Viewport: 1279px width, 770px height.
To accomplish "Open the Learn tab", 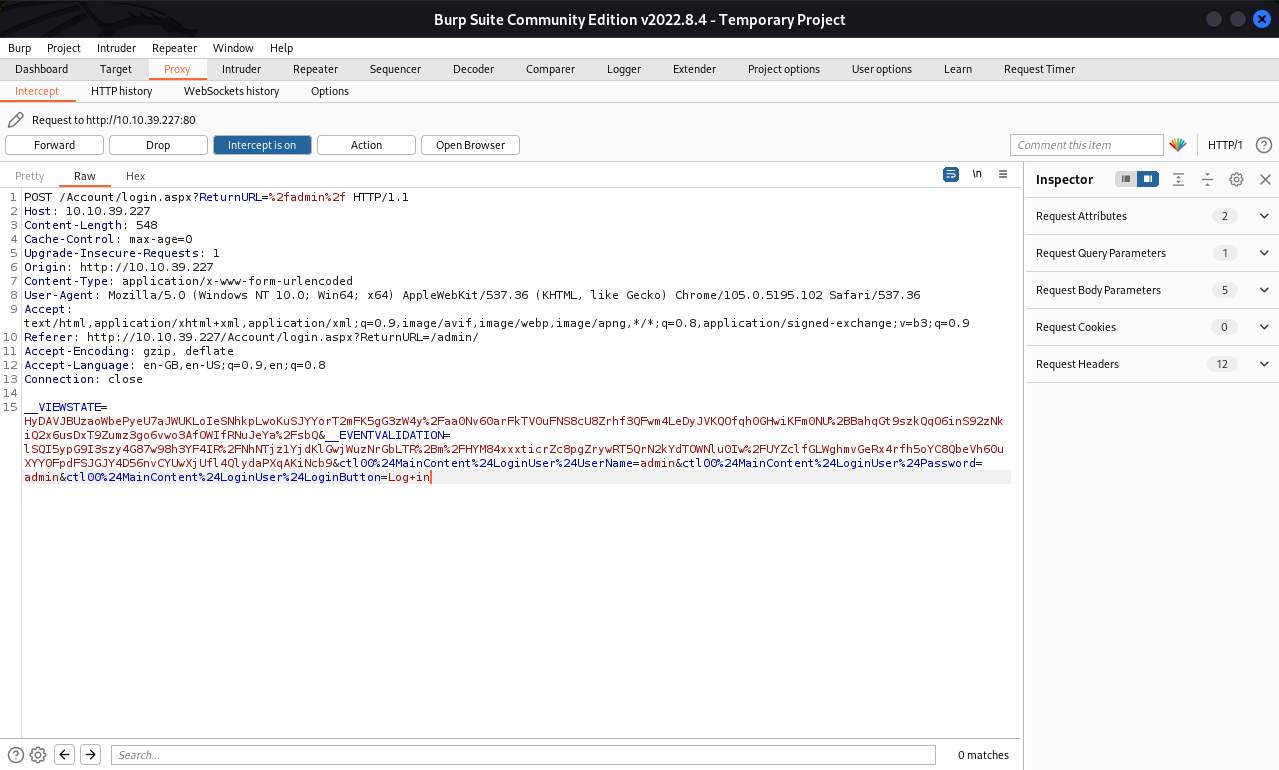I will 958,69.
